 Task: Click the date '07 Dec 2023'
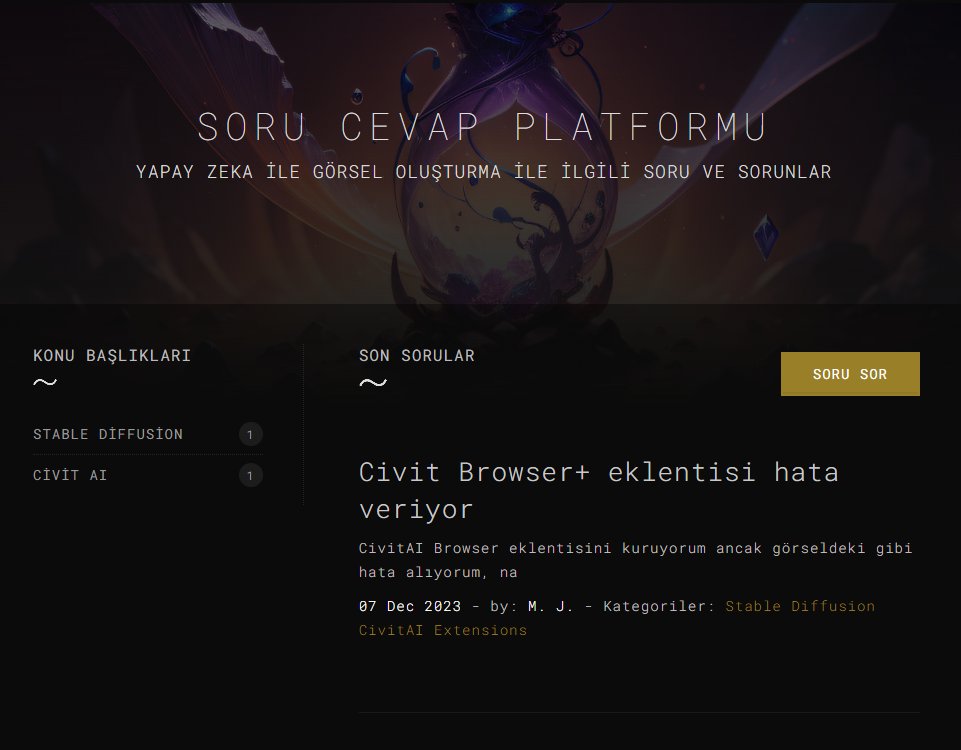click(x=409, y=606)
